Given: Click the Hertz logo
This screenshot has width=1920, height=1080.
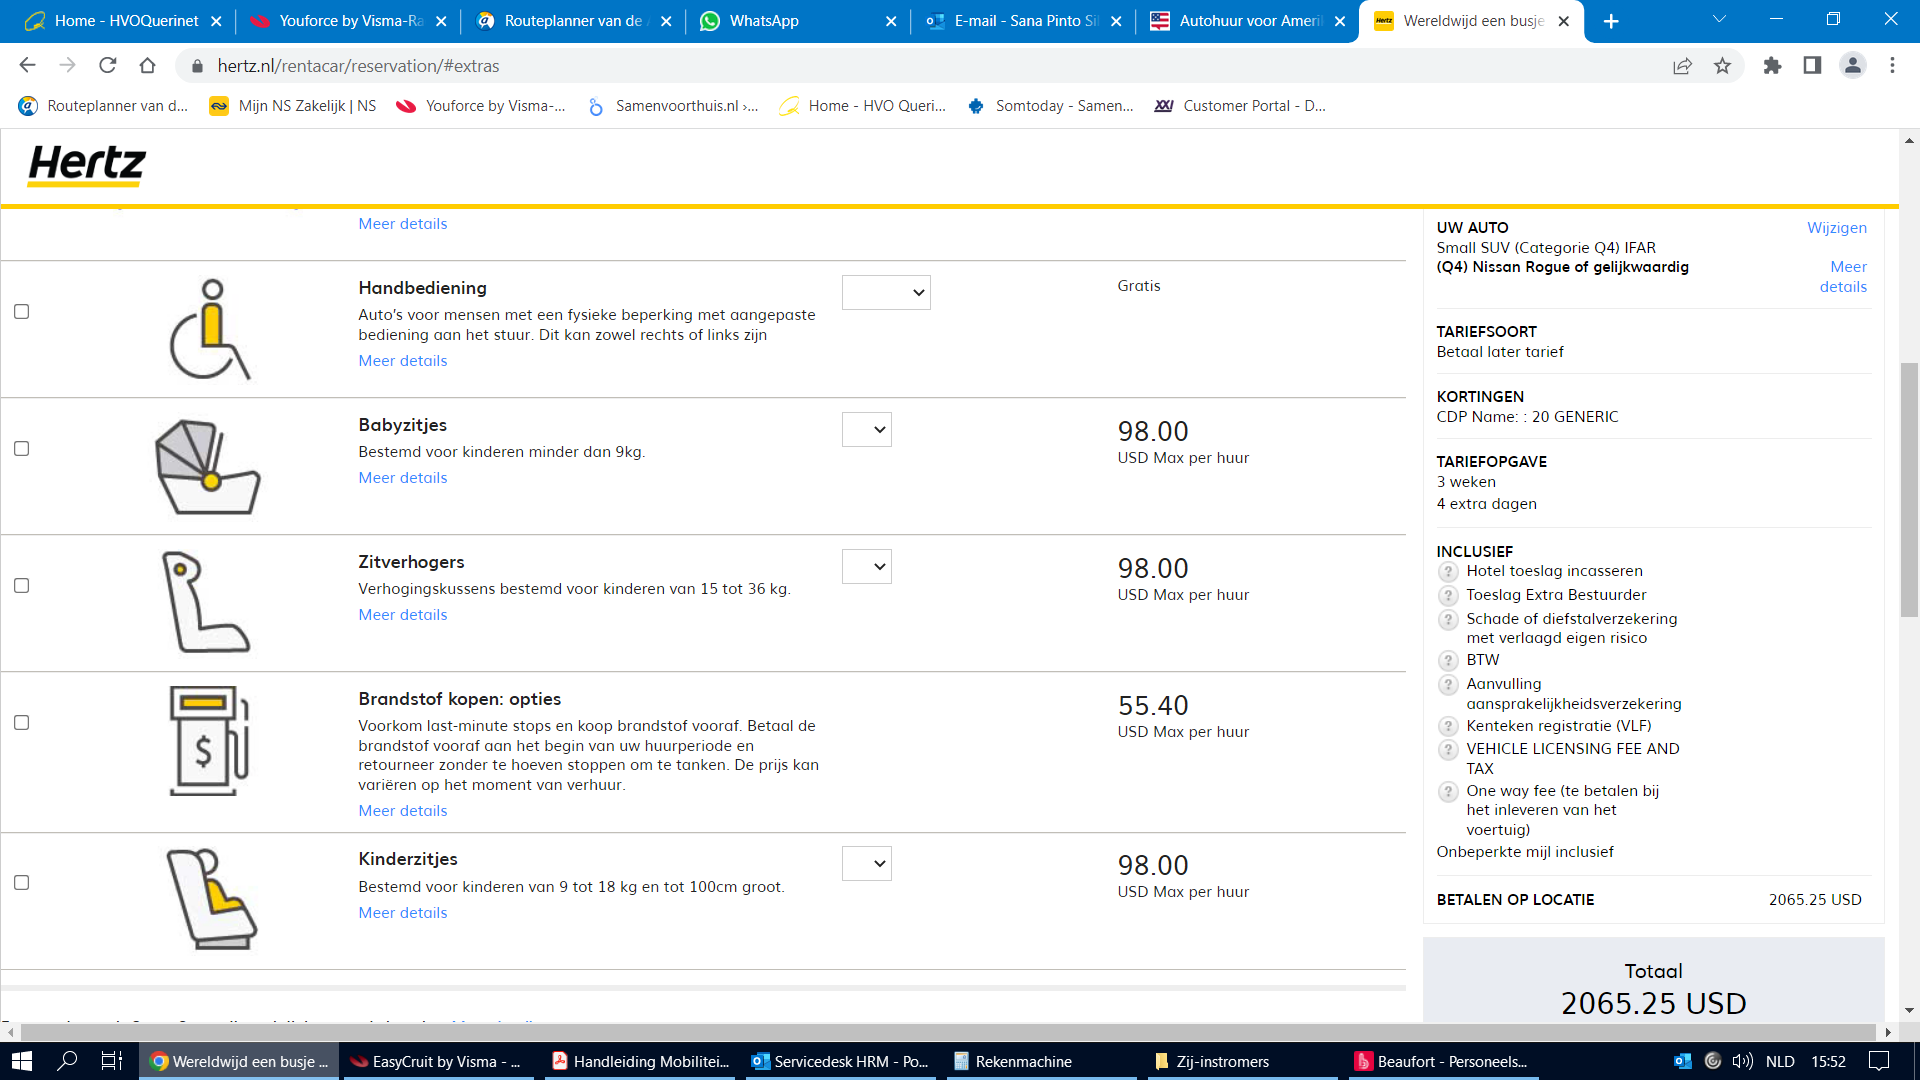Looking at the screenshot, I should coord(87,165).
